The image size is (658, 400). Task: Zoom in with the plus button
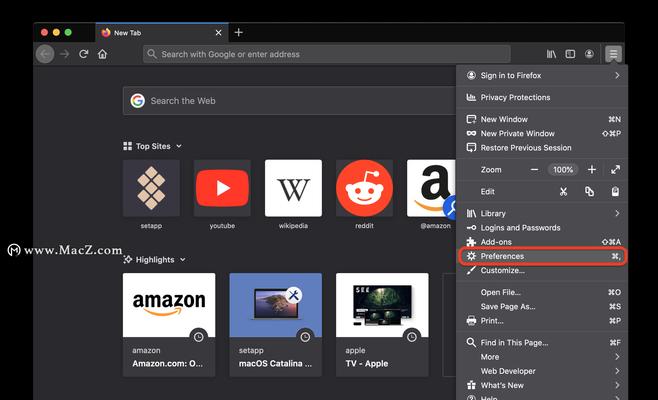click(x=592, y=170)
